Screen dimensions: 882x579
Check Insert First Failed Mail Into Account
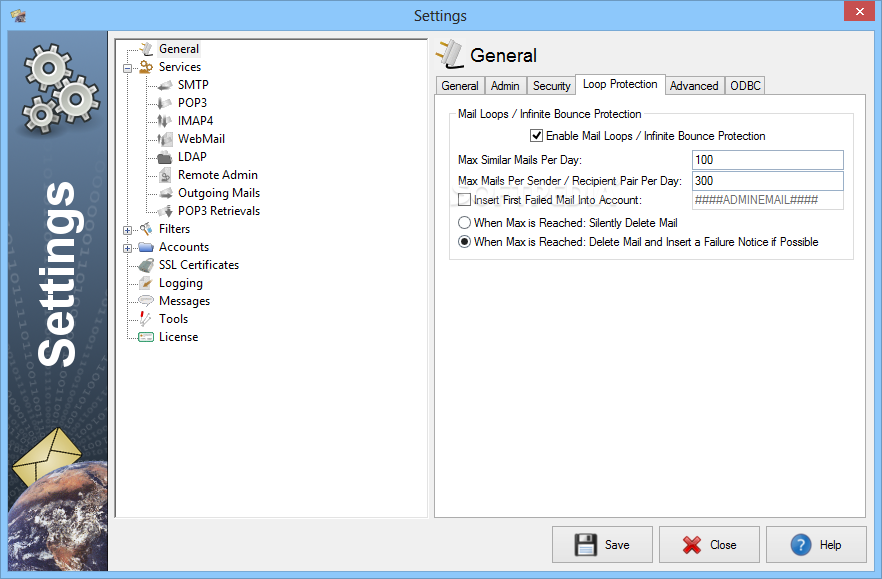click(x=464, y=200)
